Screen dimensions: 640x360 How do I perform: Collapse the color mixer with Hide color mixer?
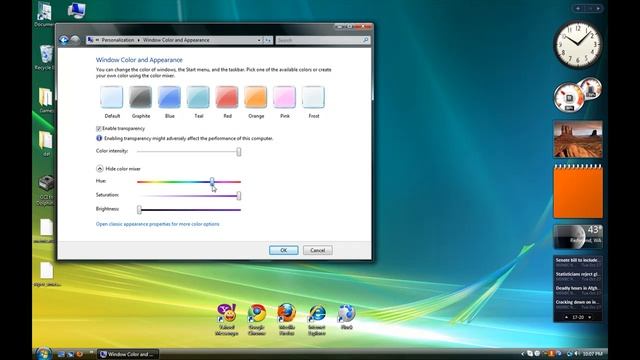[x=118, y=169]
